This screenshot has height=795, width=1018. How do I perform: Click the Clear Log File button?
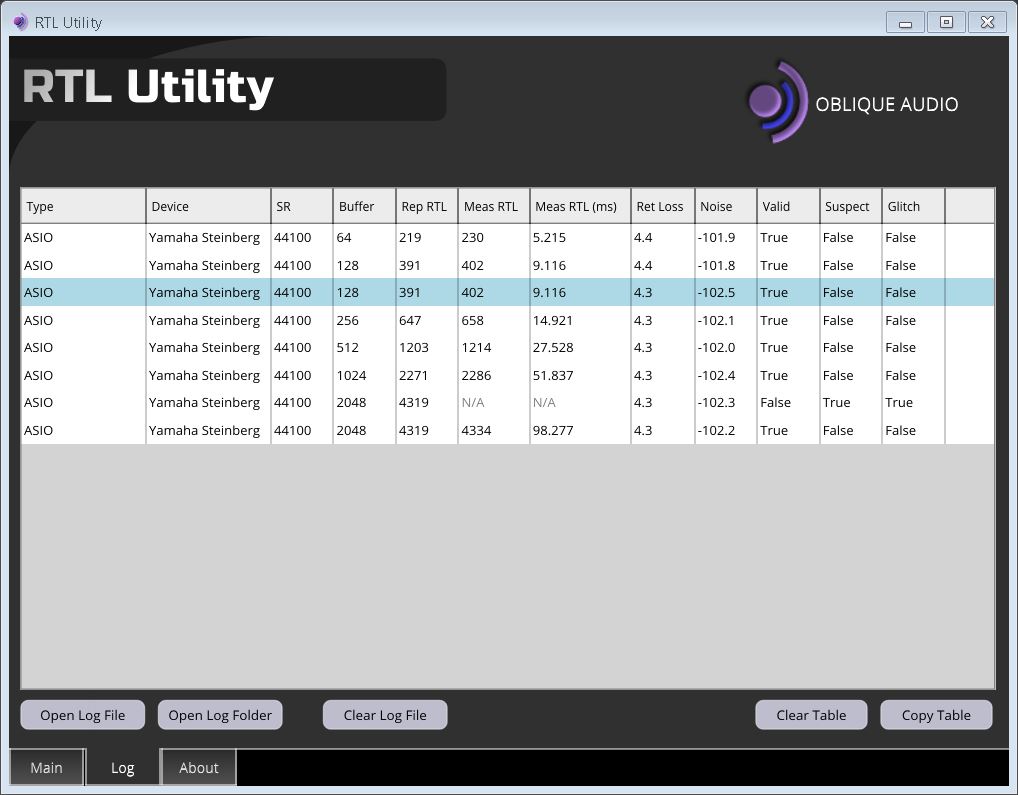385,715
